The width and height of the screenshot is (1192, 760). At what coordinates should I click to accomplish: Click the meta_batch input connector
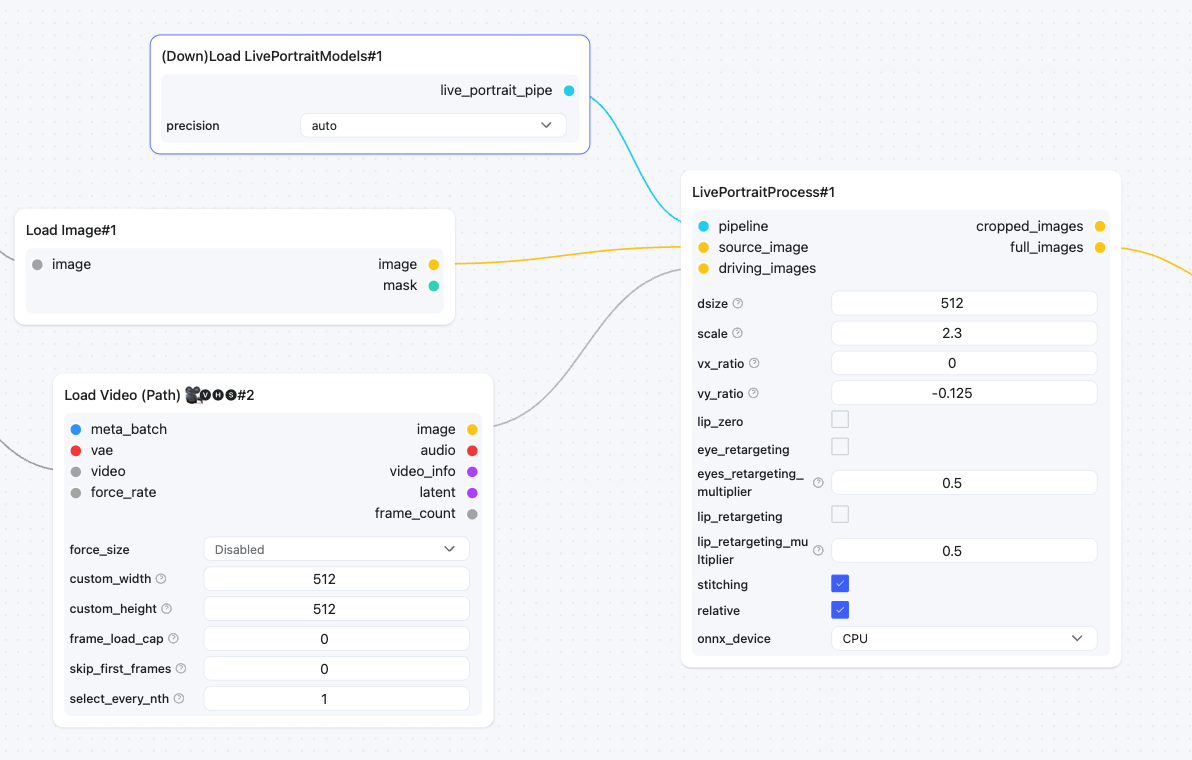[76, 429]
